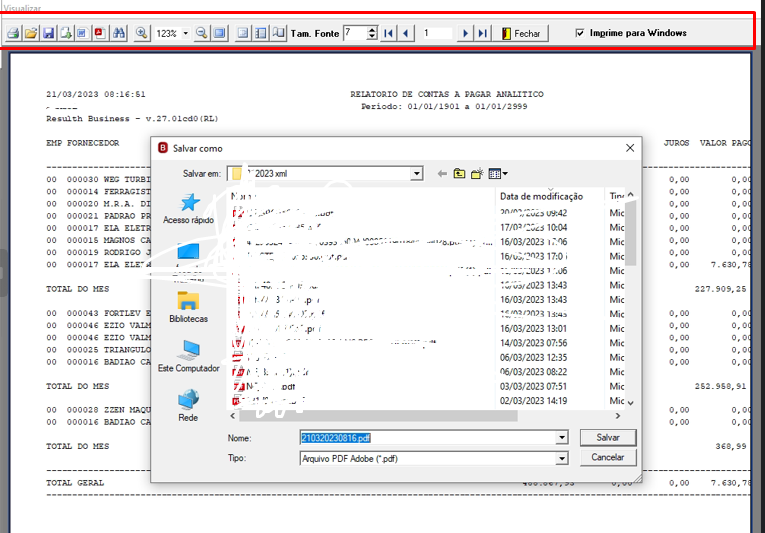Jump to the first page of report

[388, 33]
